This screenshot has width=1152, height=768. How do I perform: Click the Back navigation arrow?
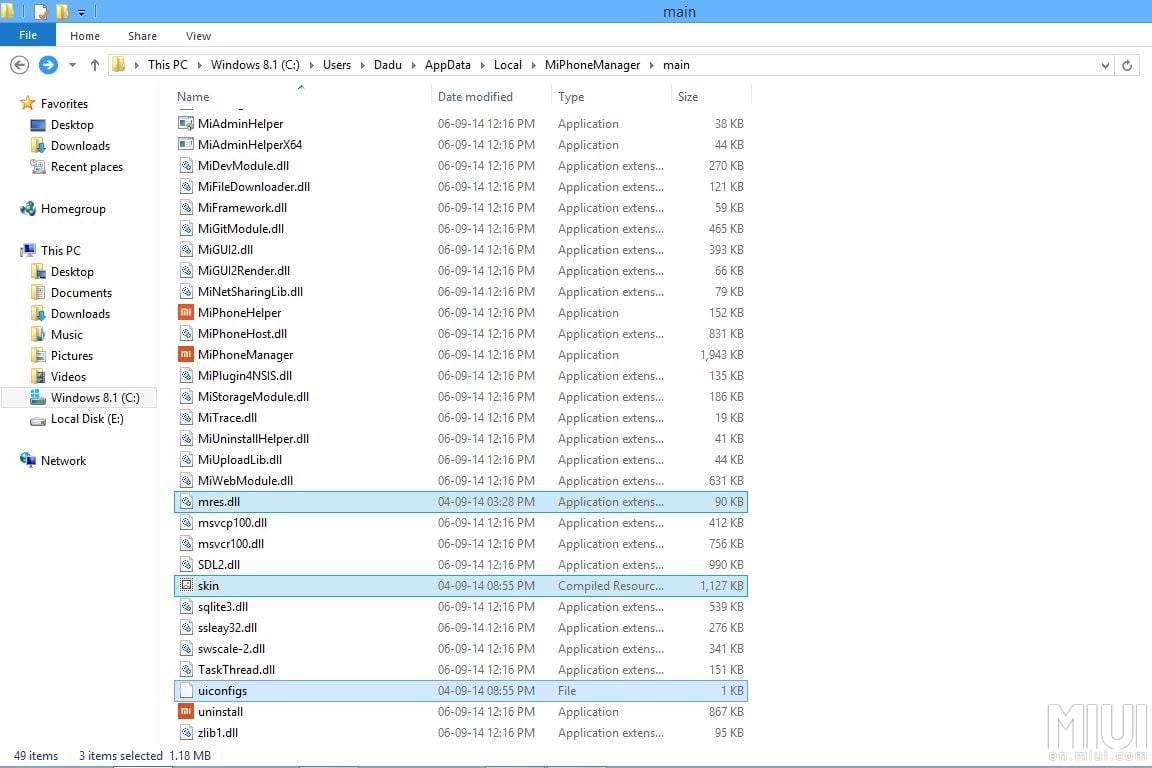point(20,65)
